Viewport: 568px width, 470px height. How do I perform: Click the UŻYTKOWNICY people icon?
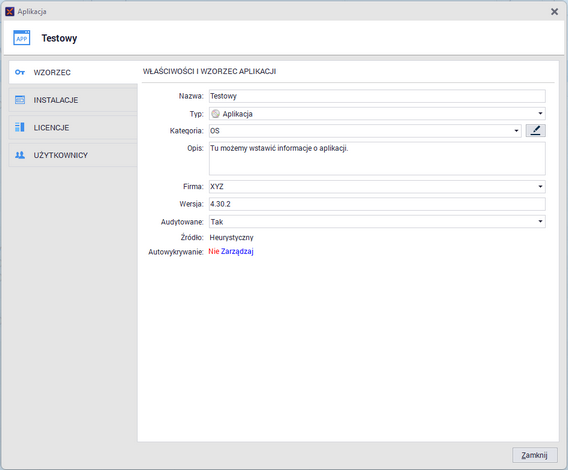click(x=20, y=155)
